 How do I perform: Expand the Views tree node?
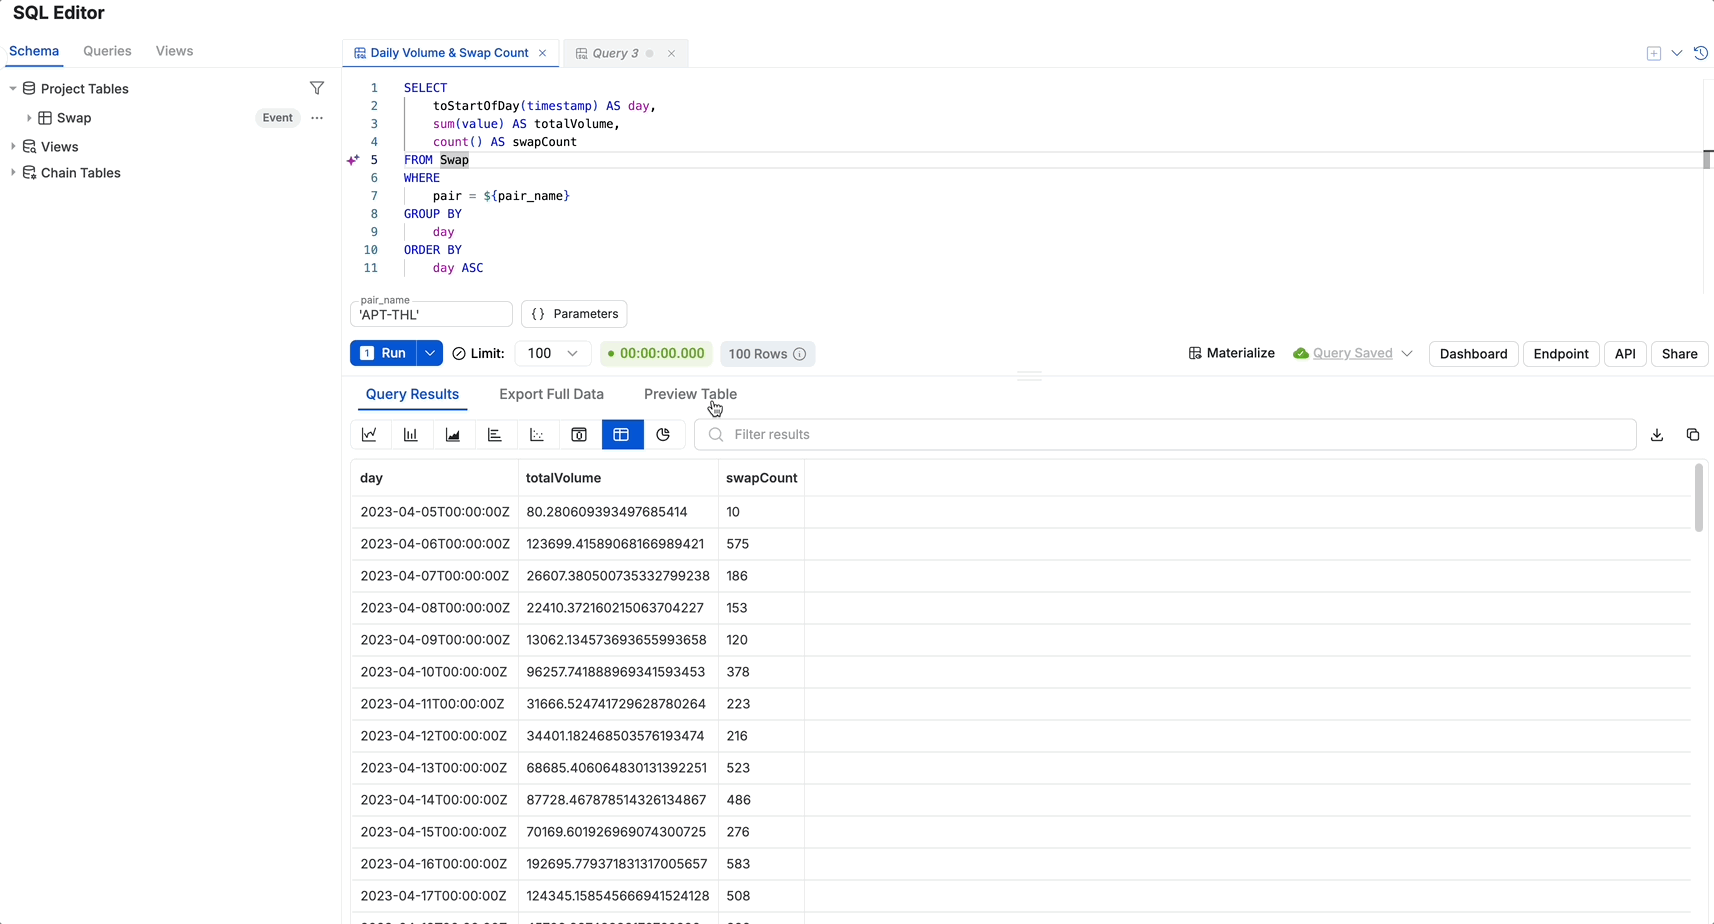pyautogui.click(x=13, y=147)
